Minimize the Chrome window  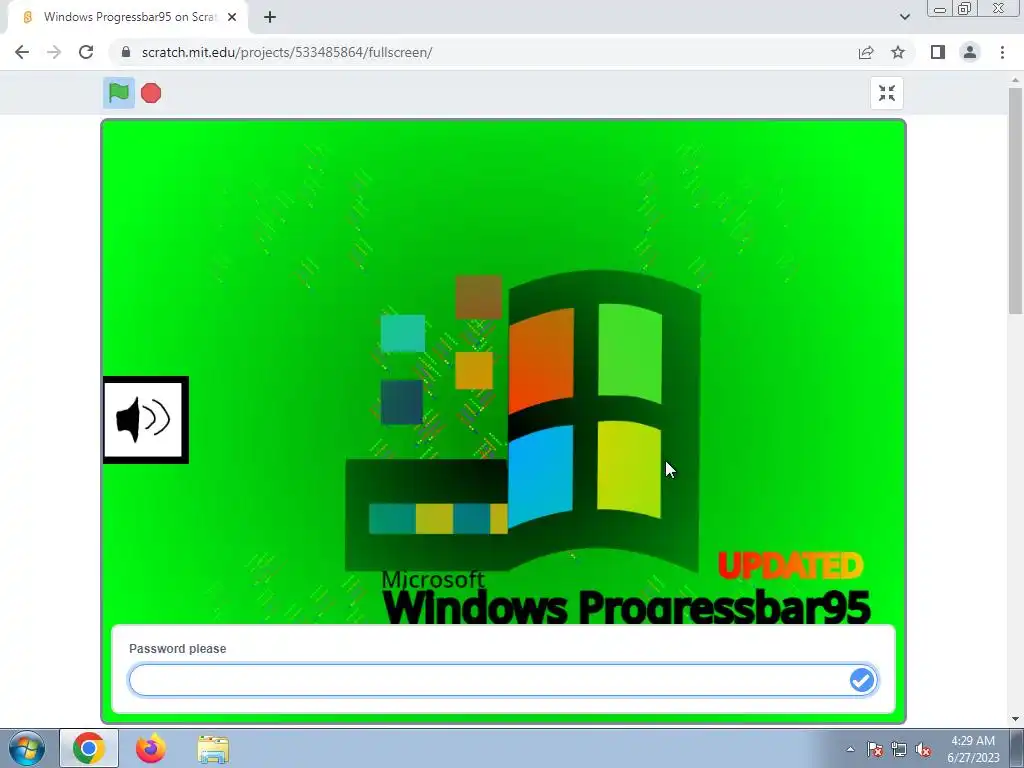(x=940, y=9)
